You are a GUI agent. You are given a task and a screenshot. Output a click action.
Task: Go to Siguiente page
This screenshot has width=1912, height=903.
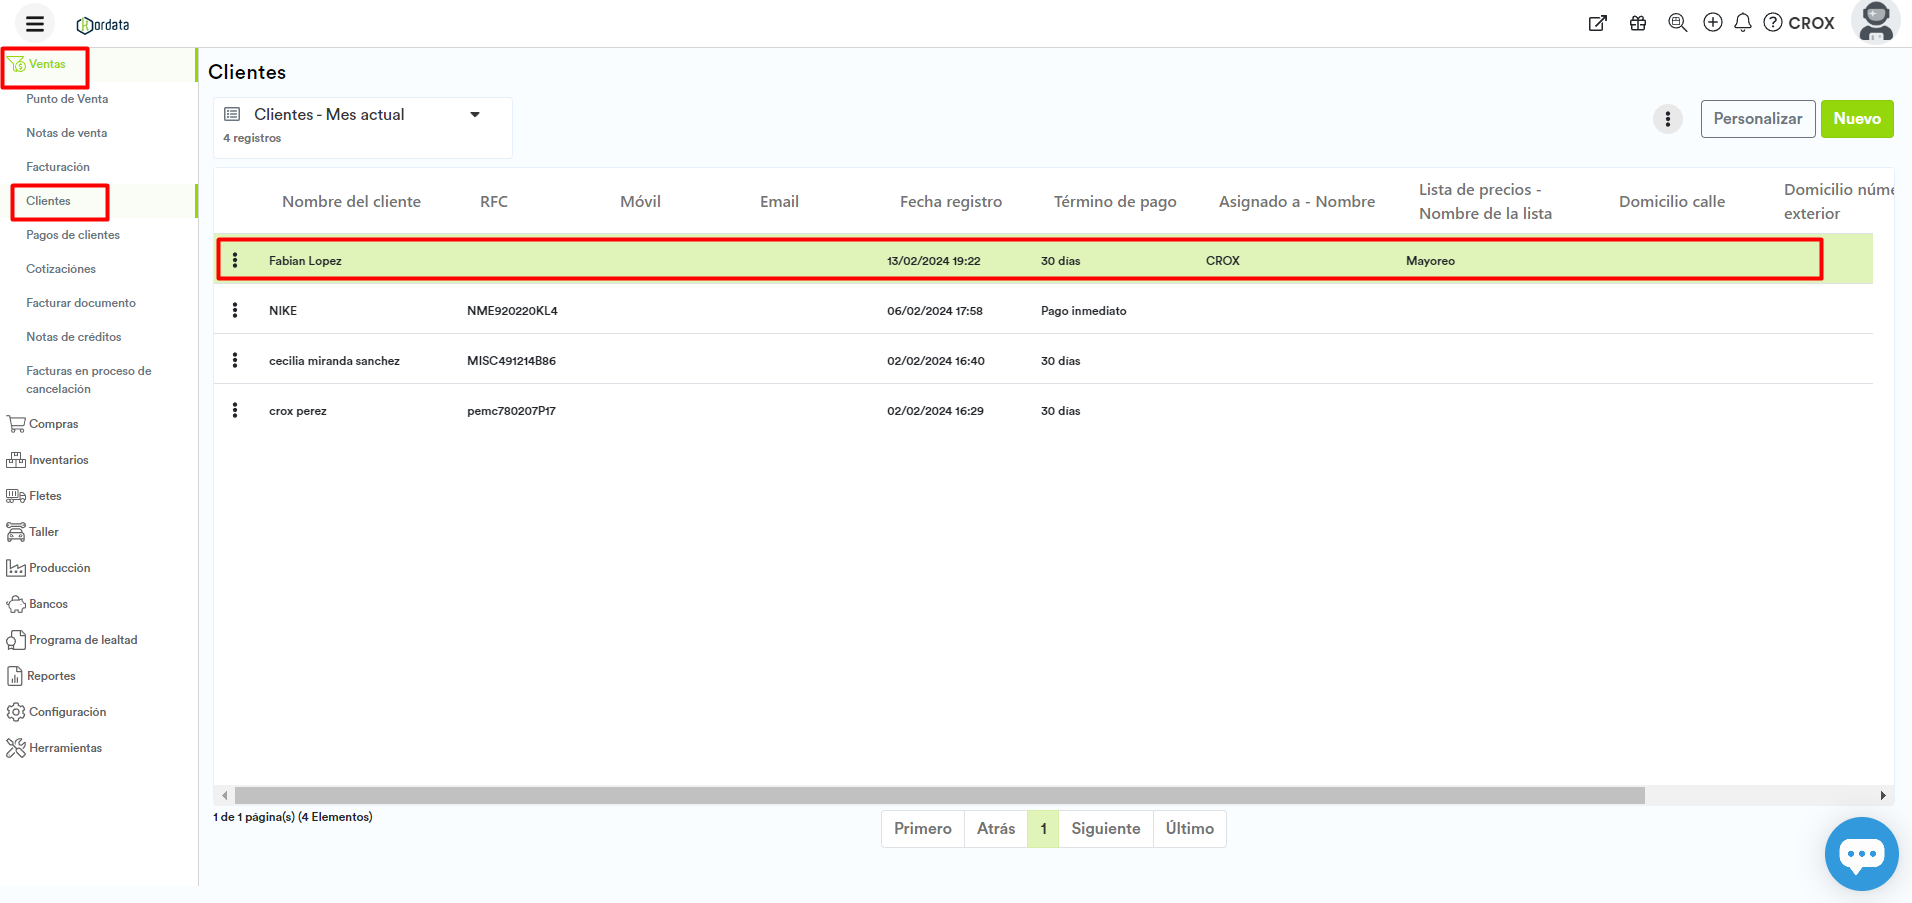pos(1105,829)
